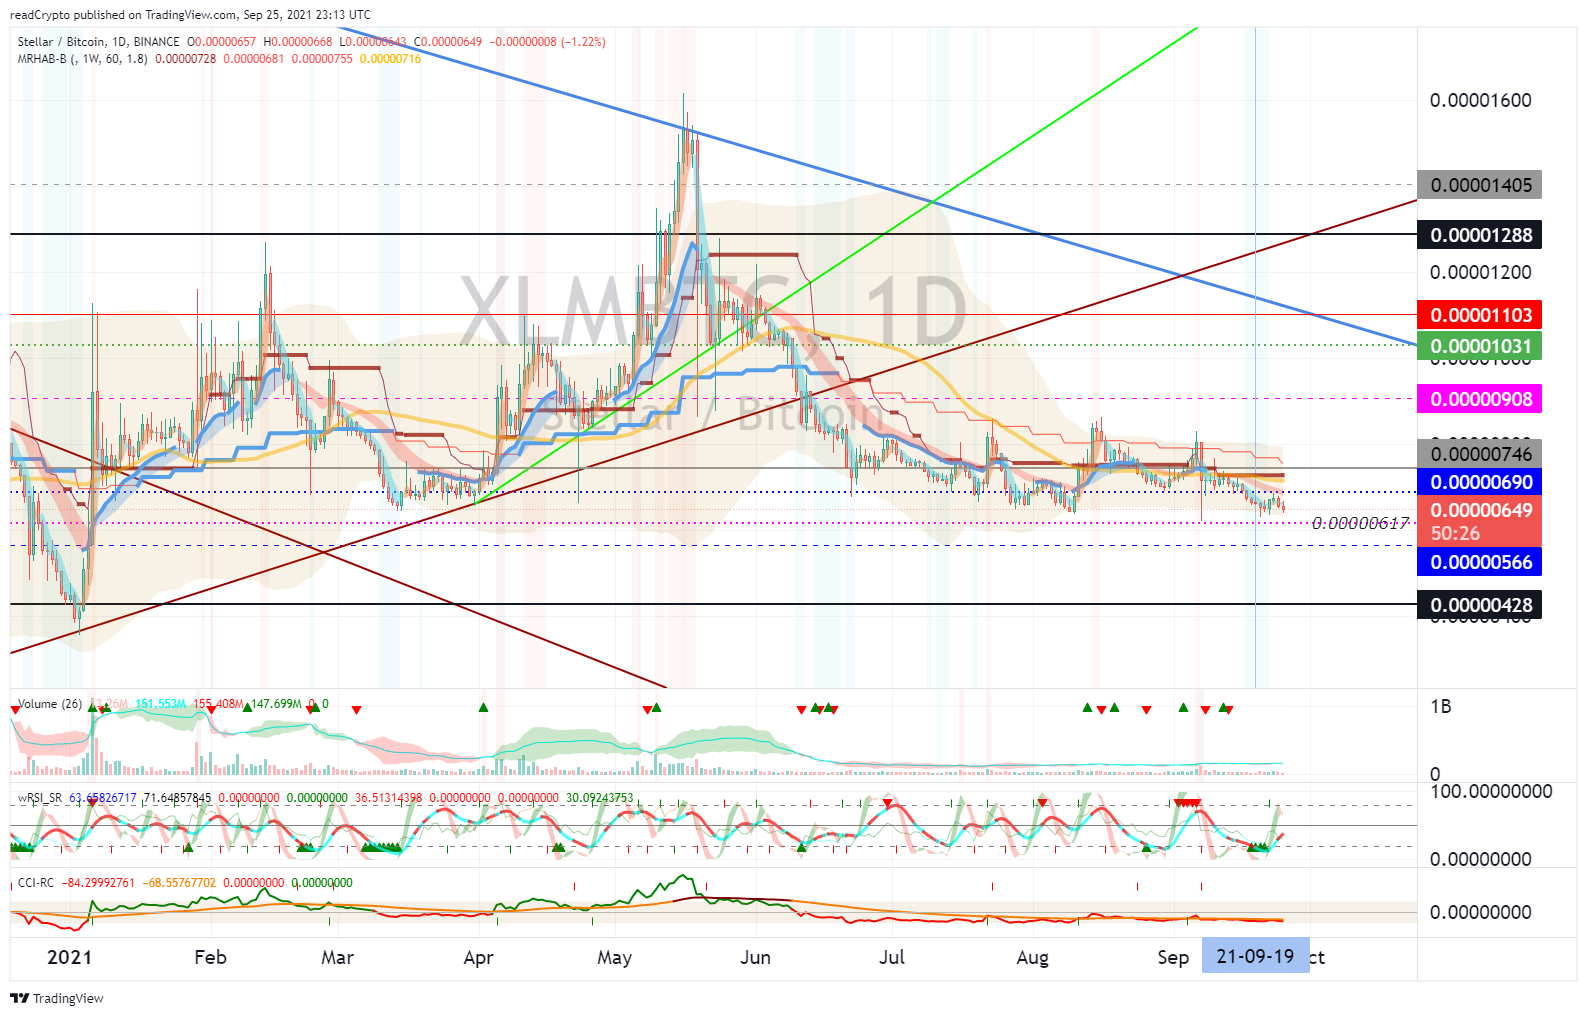Screen dimensions: 1587x1016
Task: Click the green 0.00001031 price label
Action: coord(1480,346)
